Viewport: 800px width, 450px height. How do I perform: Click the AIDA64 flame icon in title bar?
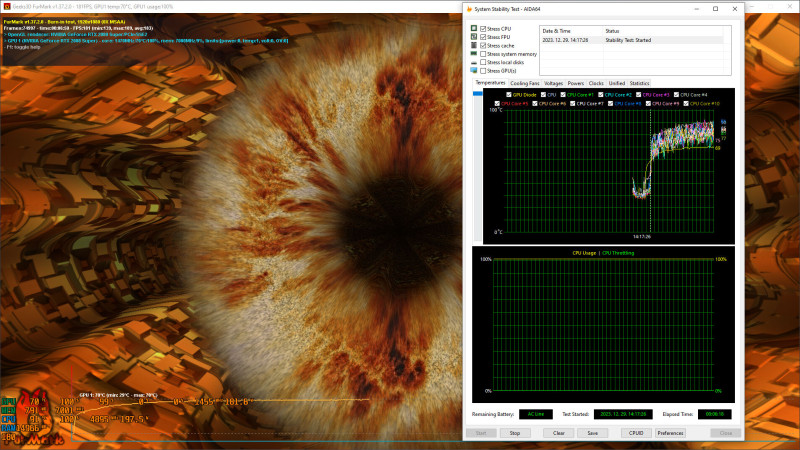click(470, 9)
